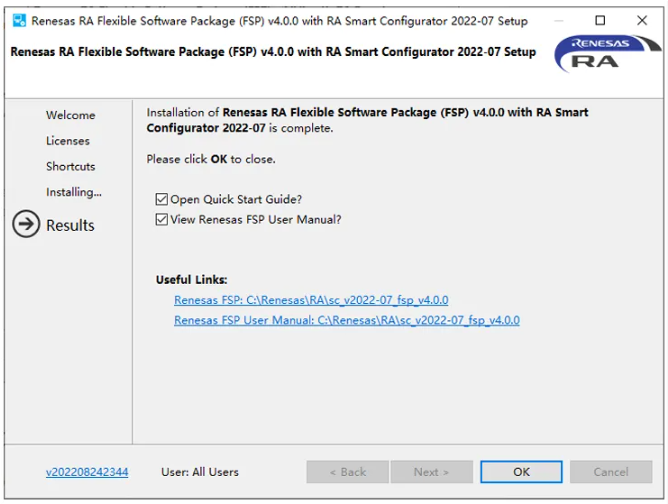This screenshot has width=668, height=504.
Task: Open the v202208242344 version link
Action: click(87, 472)
